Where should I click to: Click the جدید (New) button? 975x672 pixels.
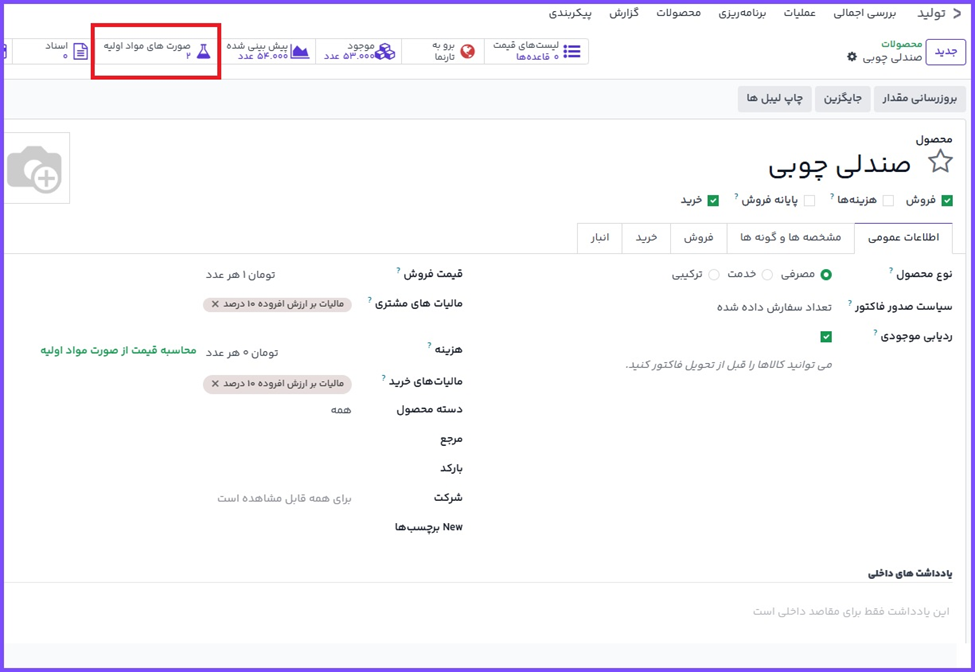pos(945,51)
